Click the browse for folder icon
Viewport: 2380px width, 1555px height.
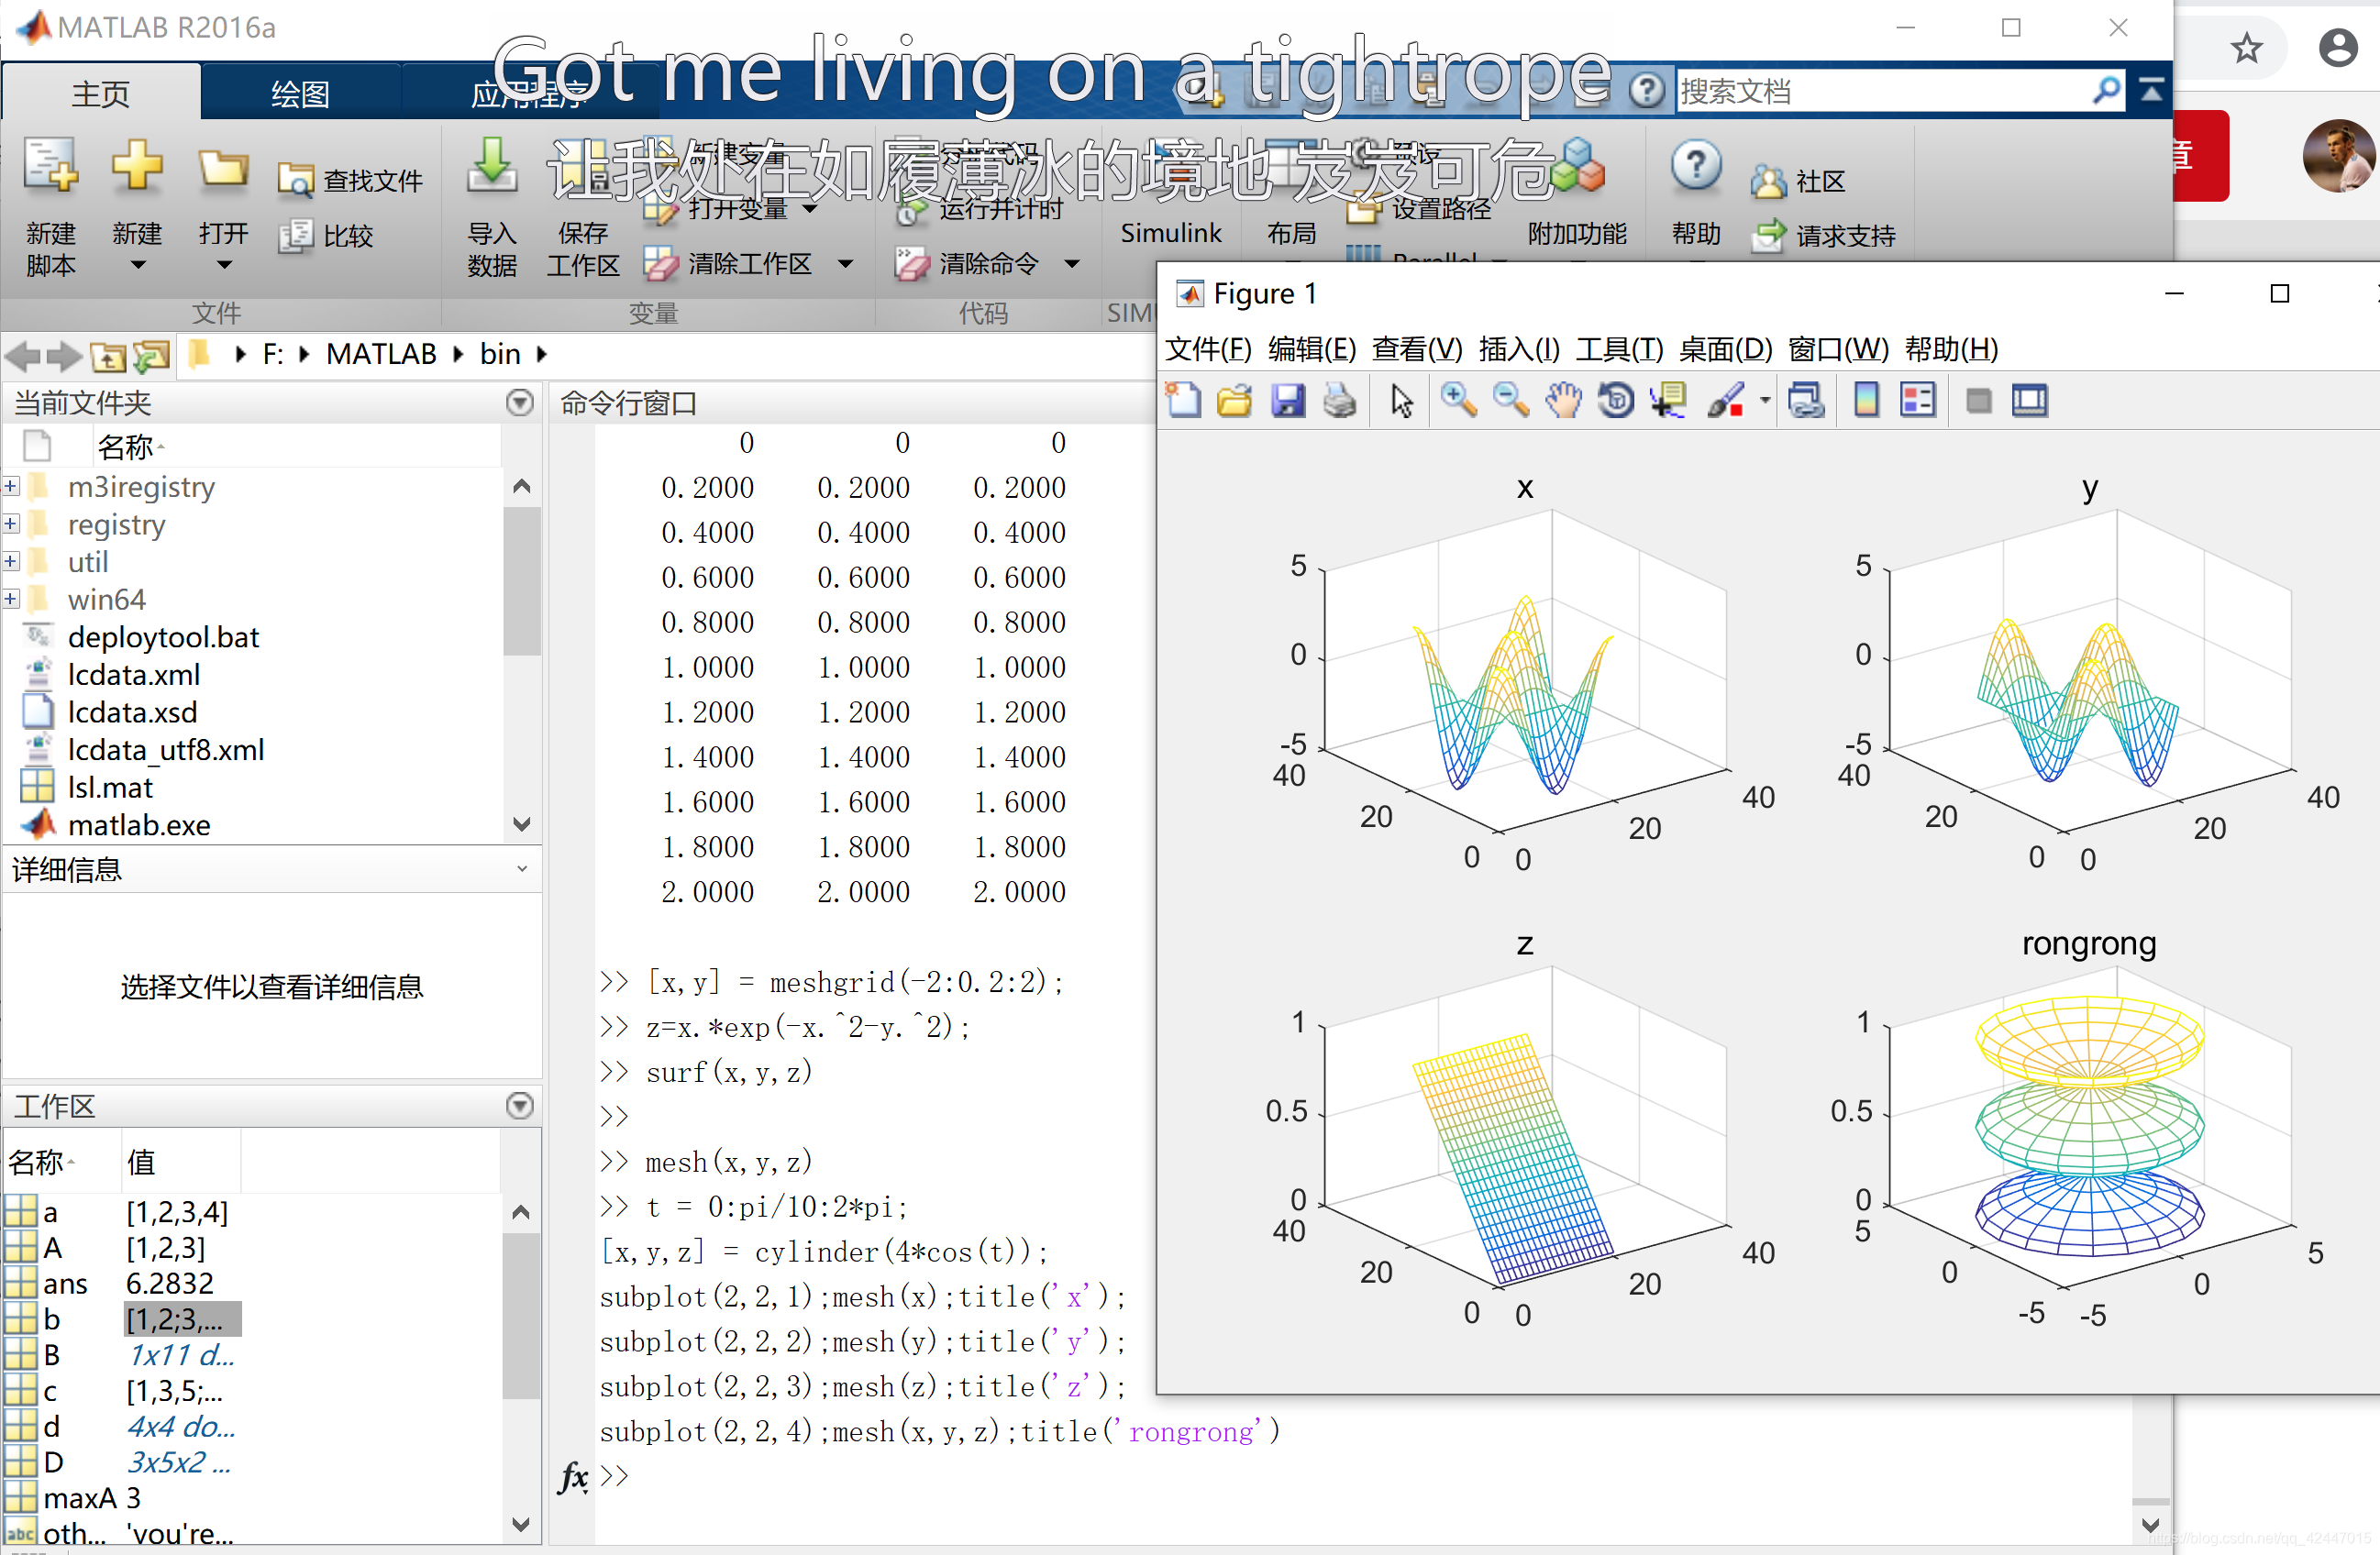[151, 356]
